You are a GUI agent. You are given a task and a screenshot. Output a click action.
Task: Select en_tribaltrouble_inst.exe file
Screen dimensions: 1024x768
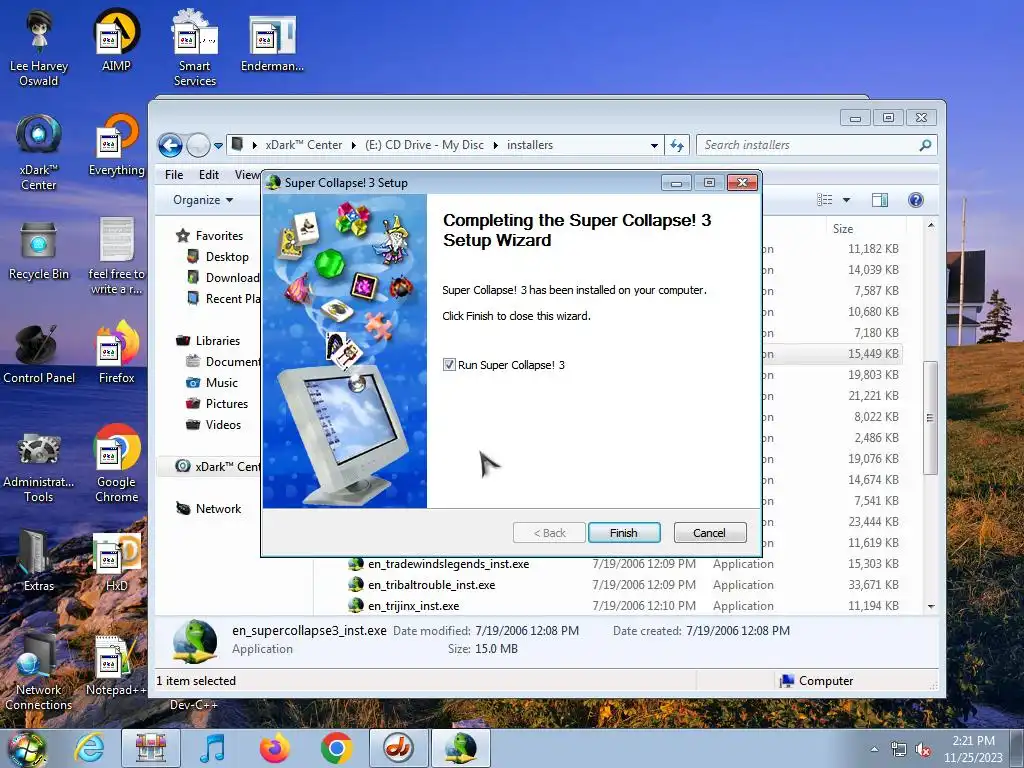tap(431, 584)
